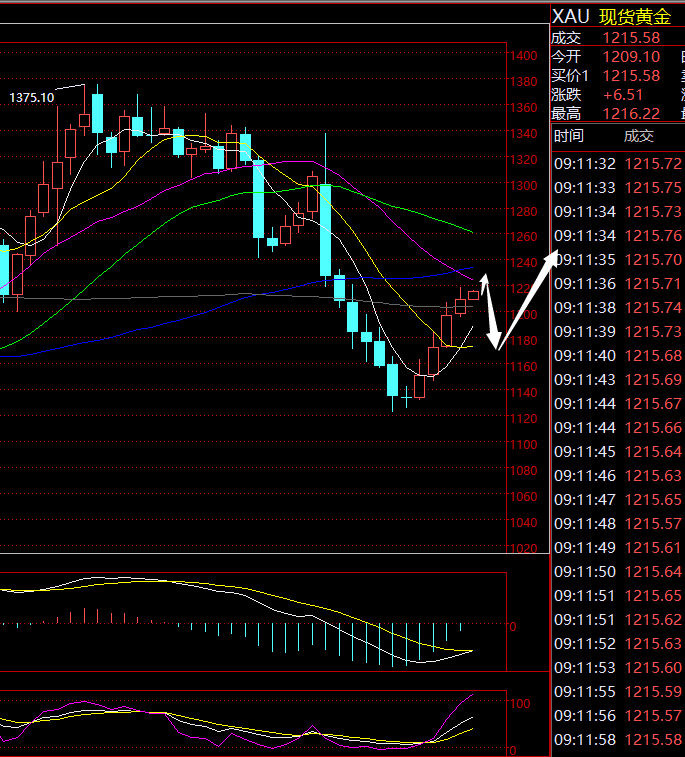This screenshot has height=757, width=685.
Task: Click the 1260 price axis label
Action: (x=524, y=237)
